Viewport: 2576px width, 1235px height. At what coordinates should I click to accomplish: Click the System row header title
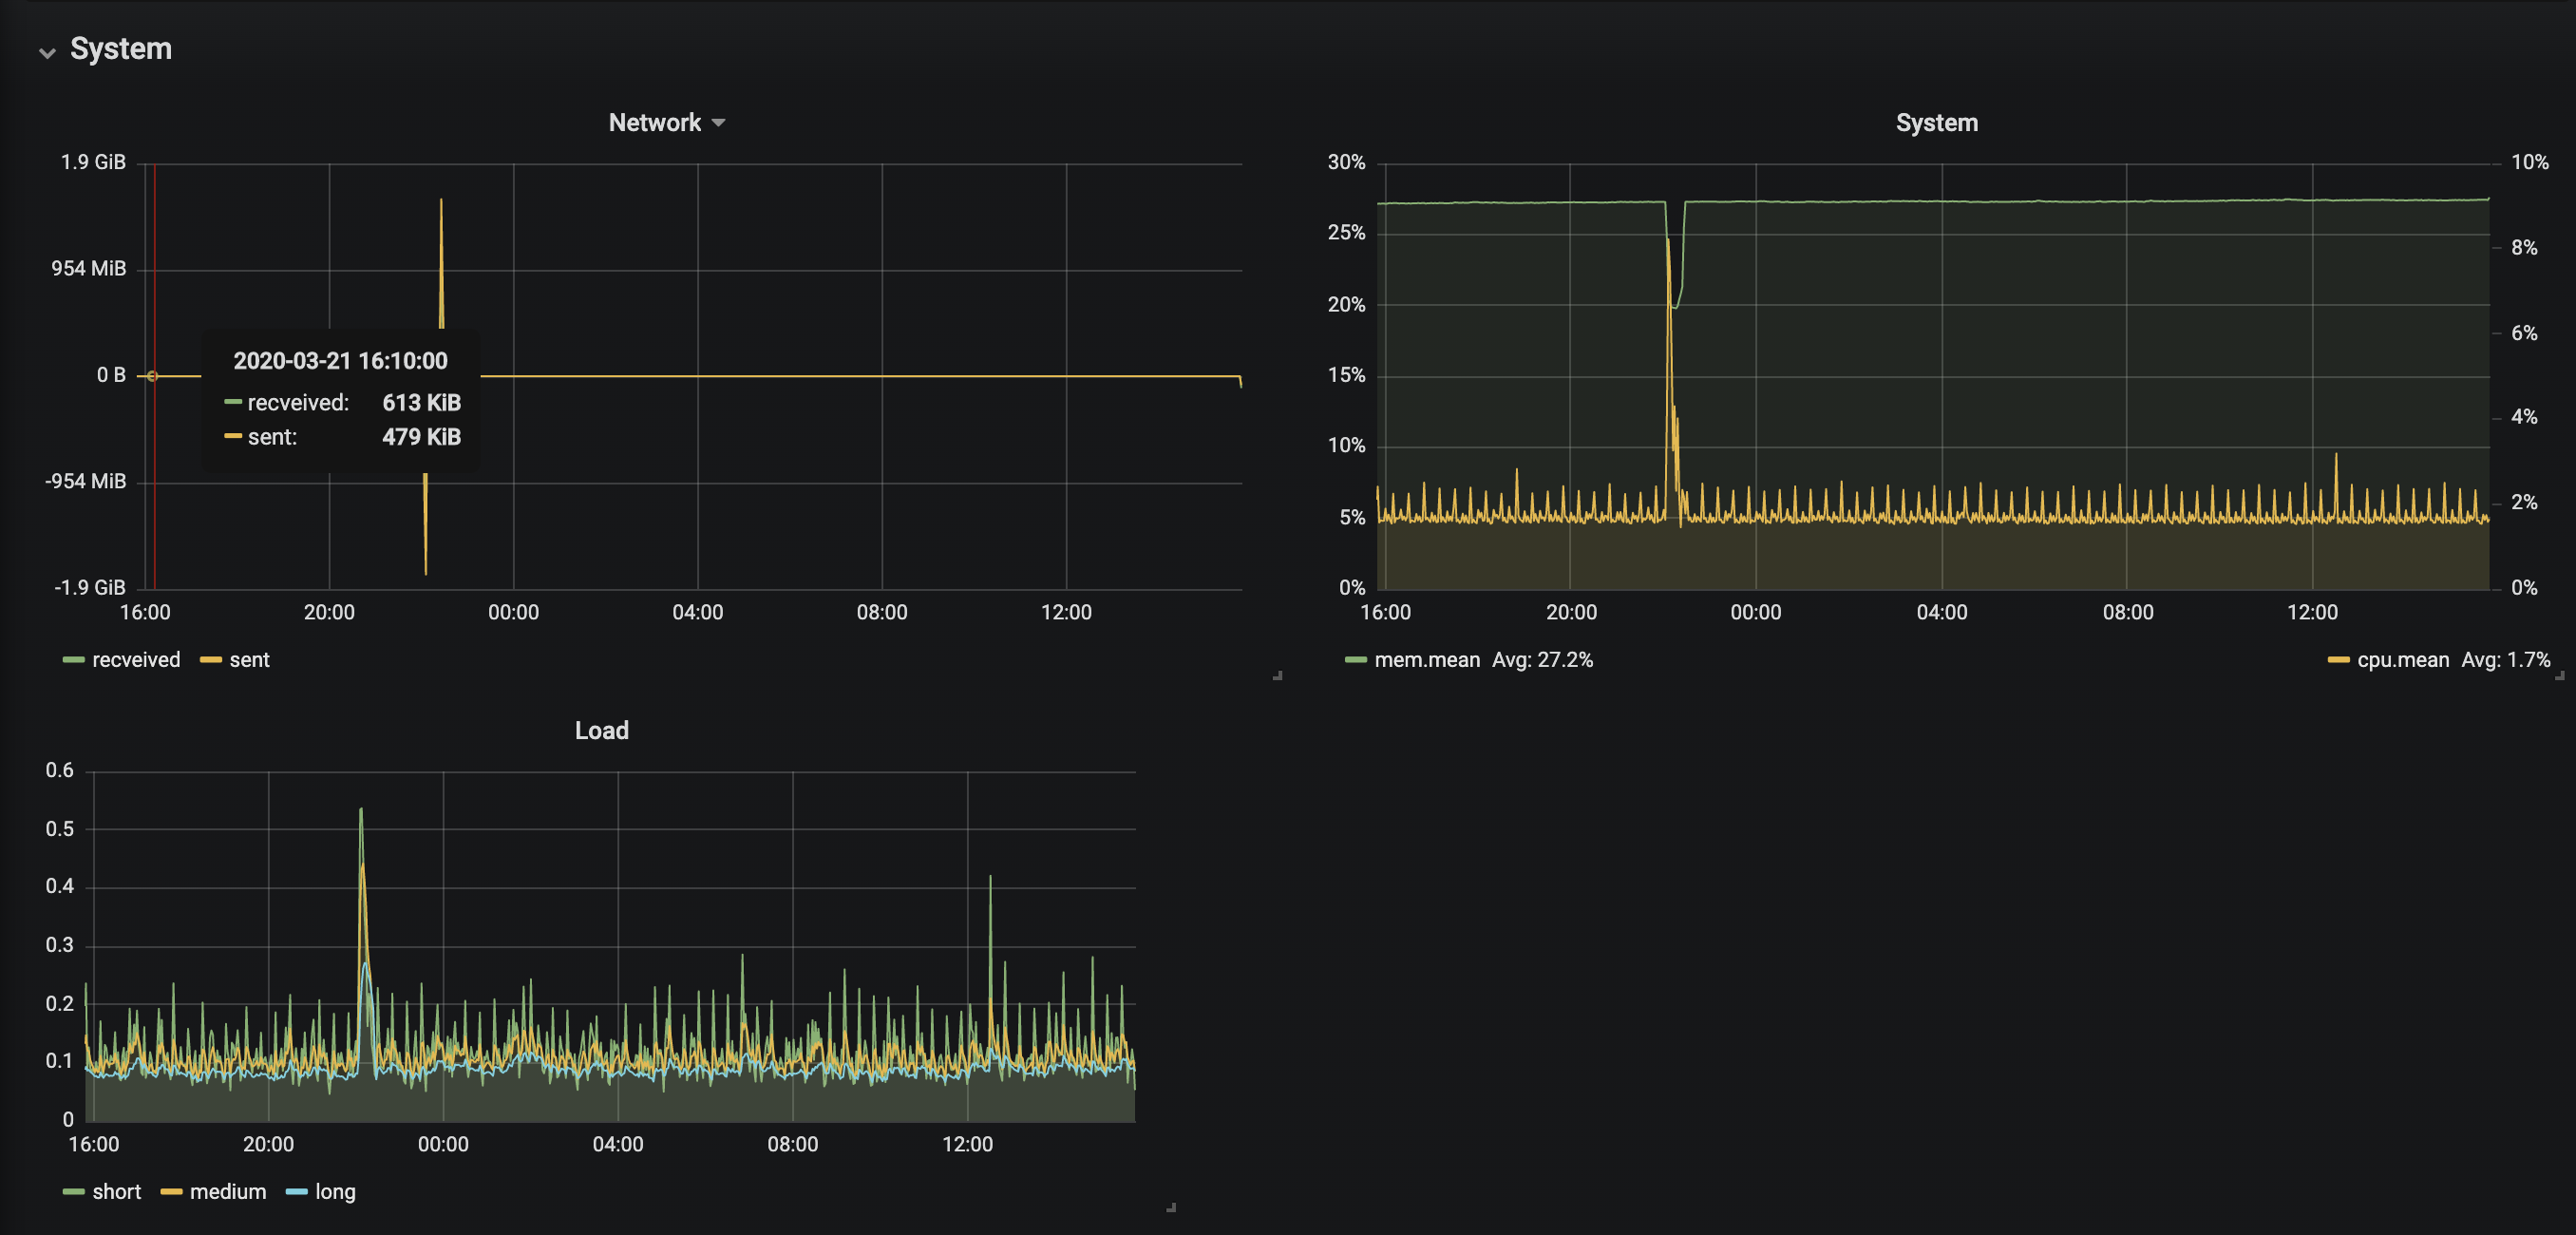pyautogui.click(x=121, y=49)
